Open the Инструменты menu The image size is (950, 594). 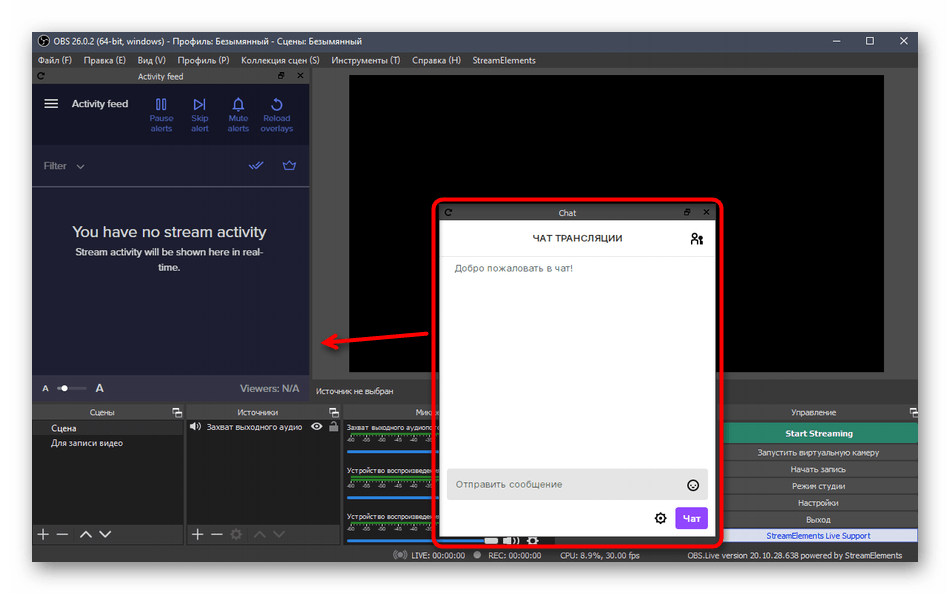[x=365, y=60]
